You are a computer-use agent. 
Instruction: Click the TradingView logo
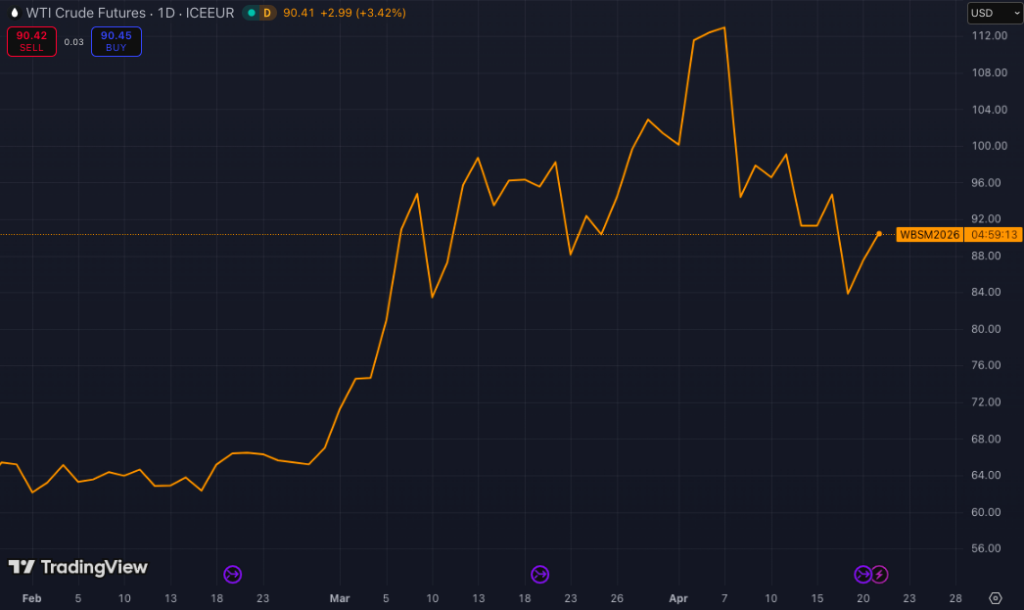click(78, 568)
